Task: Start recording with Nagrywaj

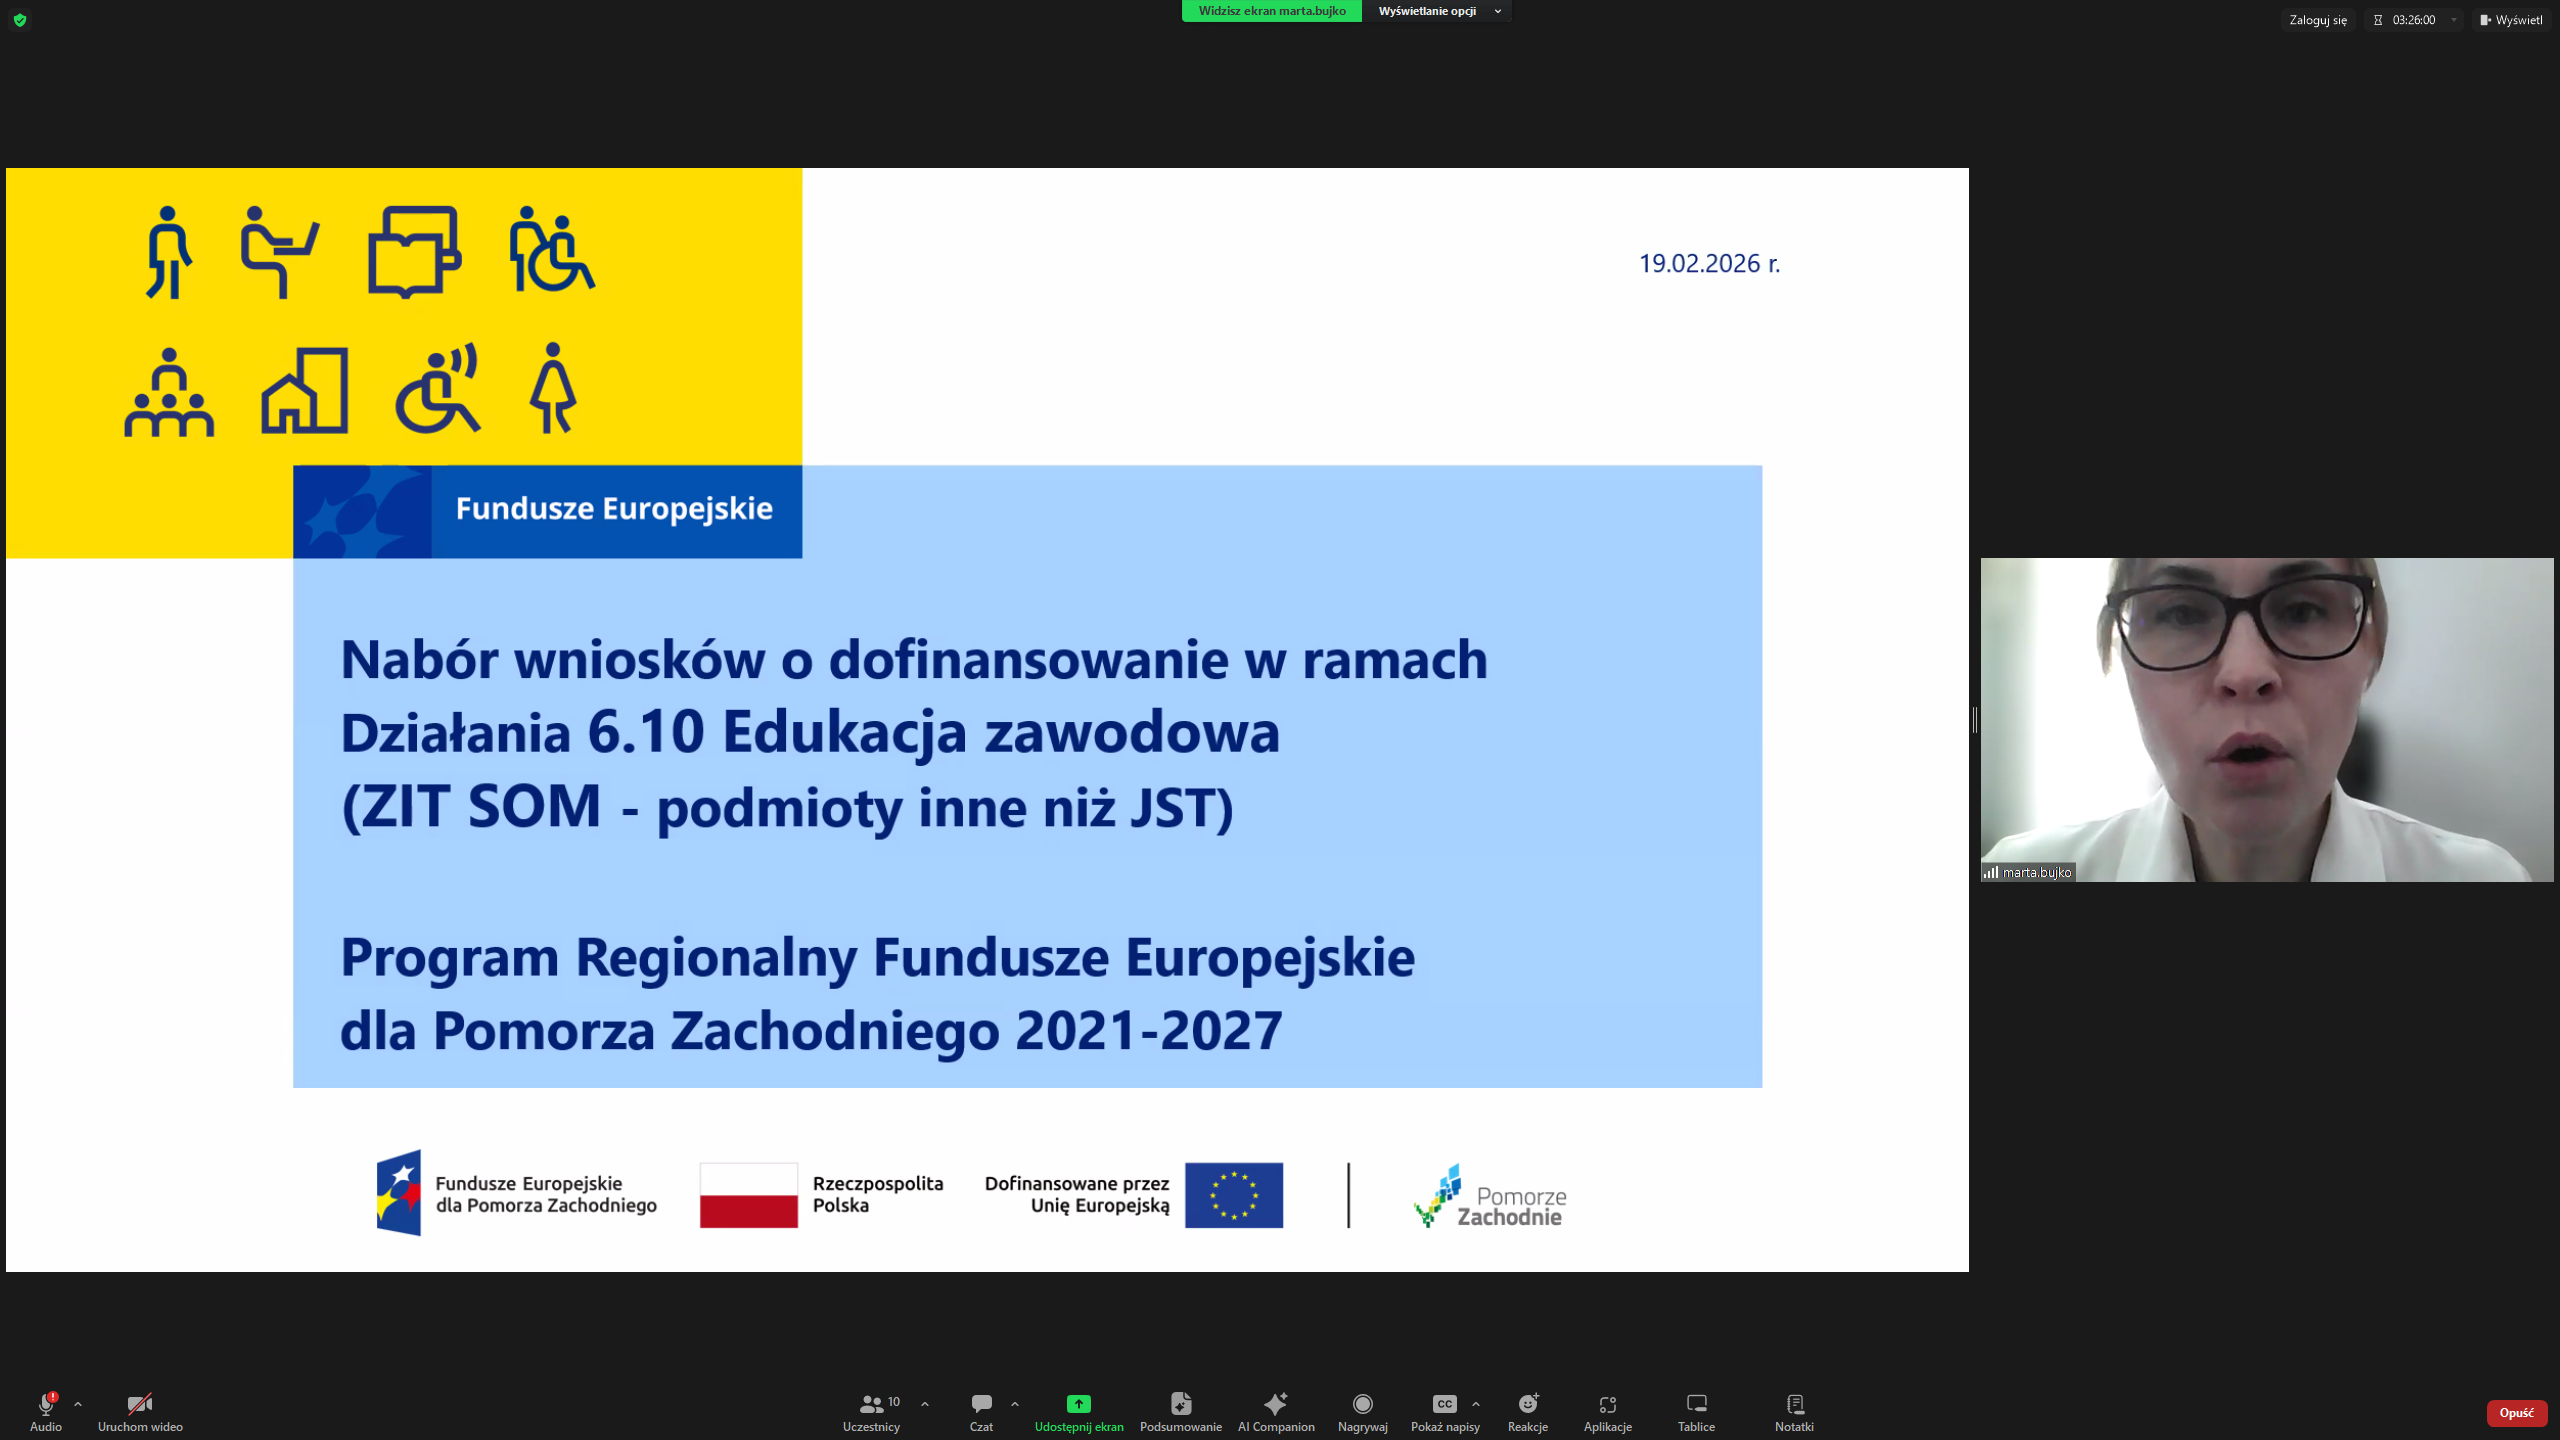Action: 1362,1411
